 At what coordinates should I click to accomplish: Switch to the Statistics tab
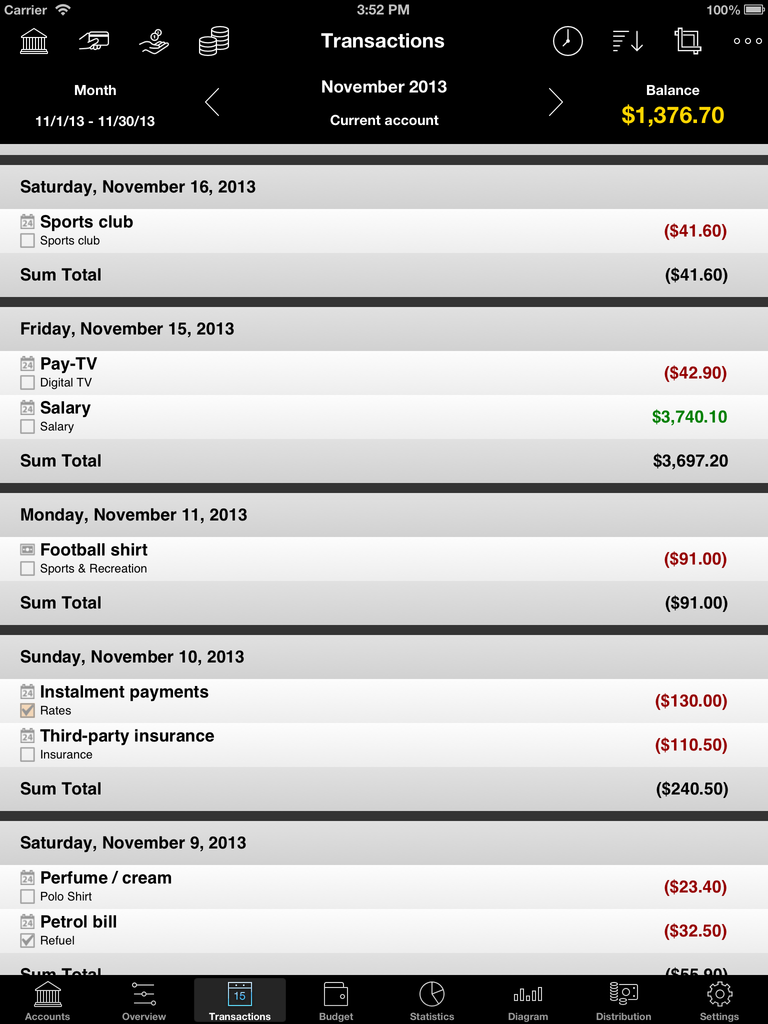coord(432,1000)
